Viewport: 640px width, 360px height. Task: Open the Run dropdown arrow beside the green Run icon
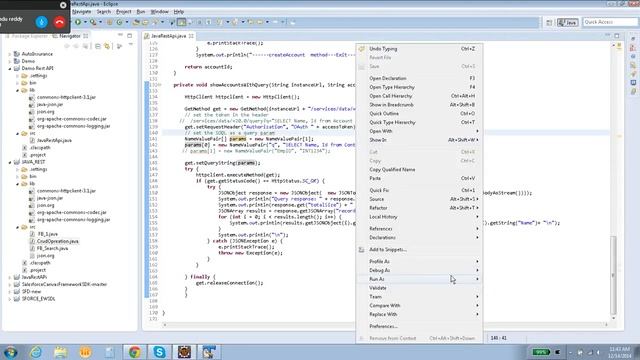(85, 22)
